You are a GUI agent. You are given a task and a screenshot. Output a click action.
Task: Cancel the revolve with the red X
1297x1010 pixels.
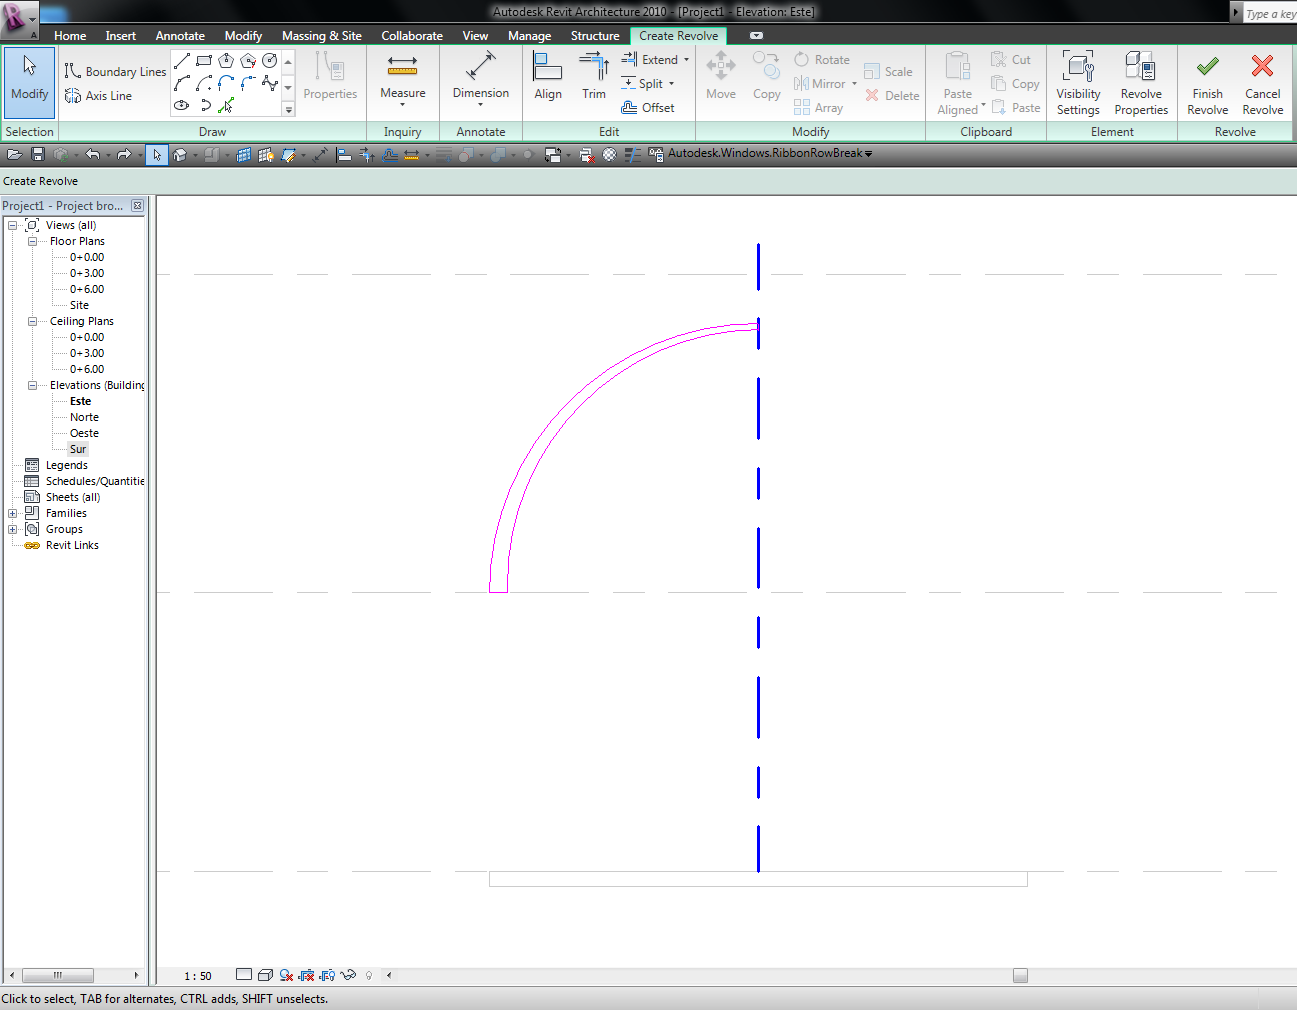pos(1262,68)
